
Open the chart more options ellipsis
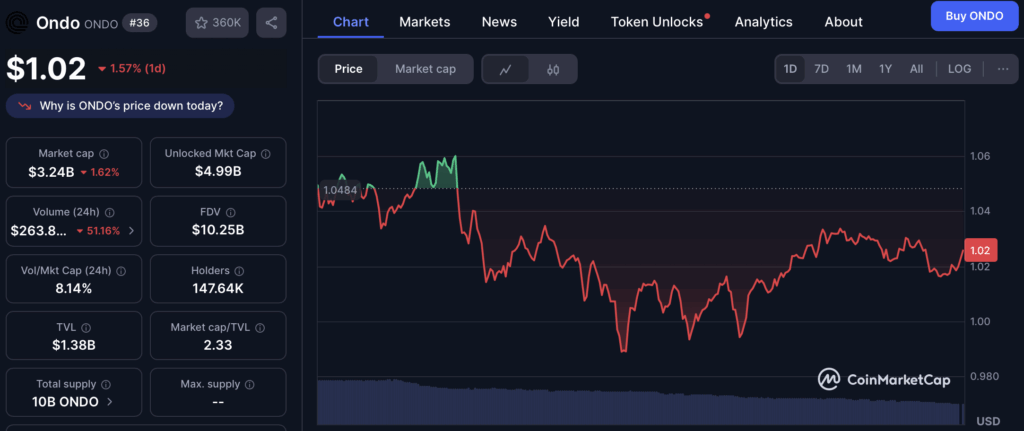click(x=1003, y=69)
